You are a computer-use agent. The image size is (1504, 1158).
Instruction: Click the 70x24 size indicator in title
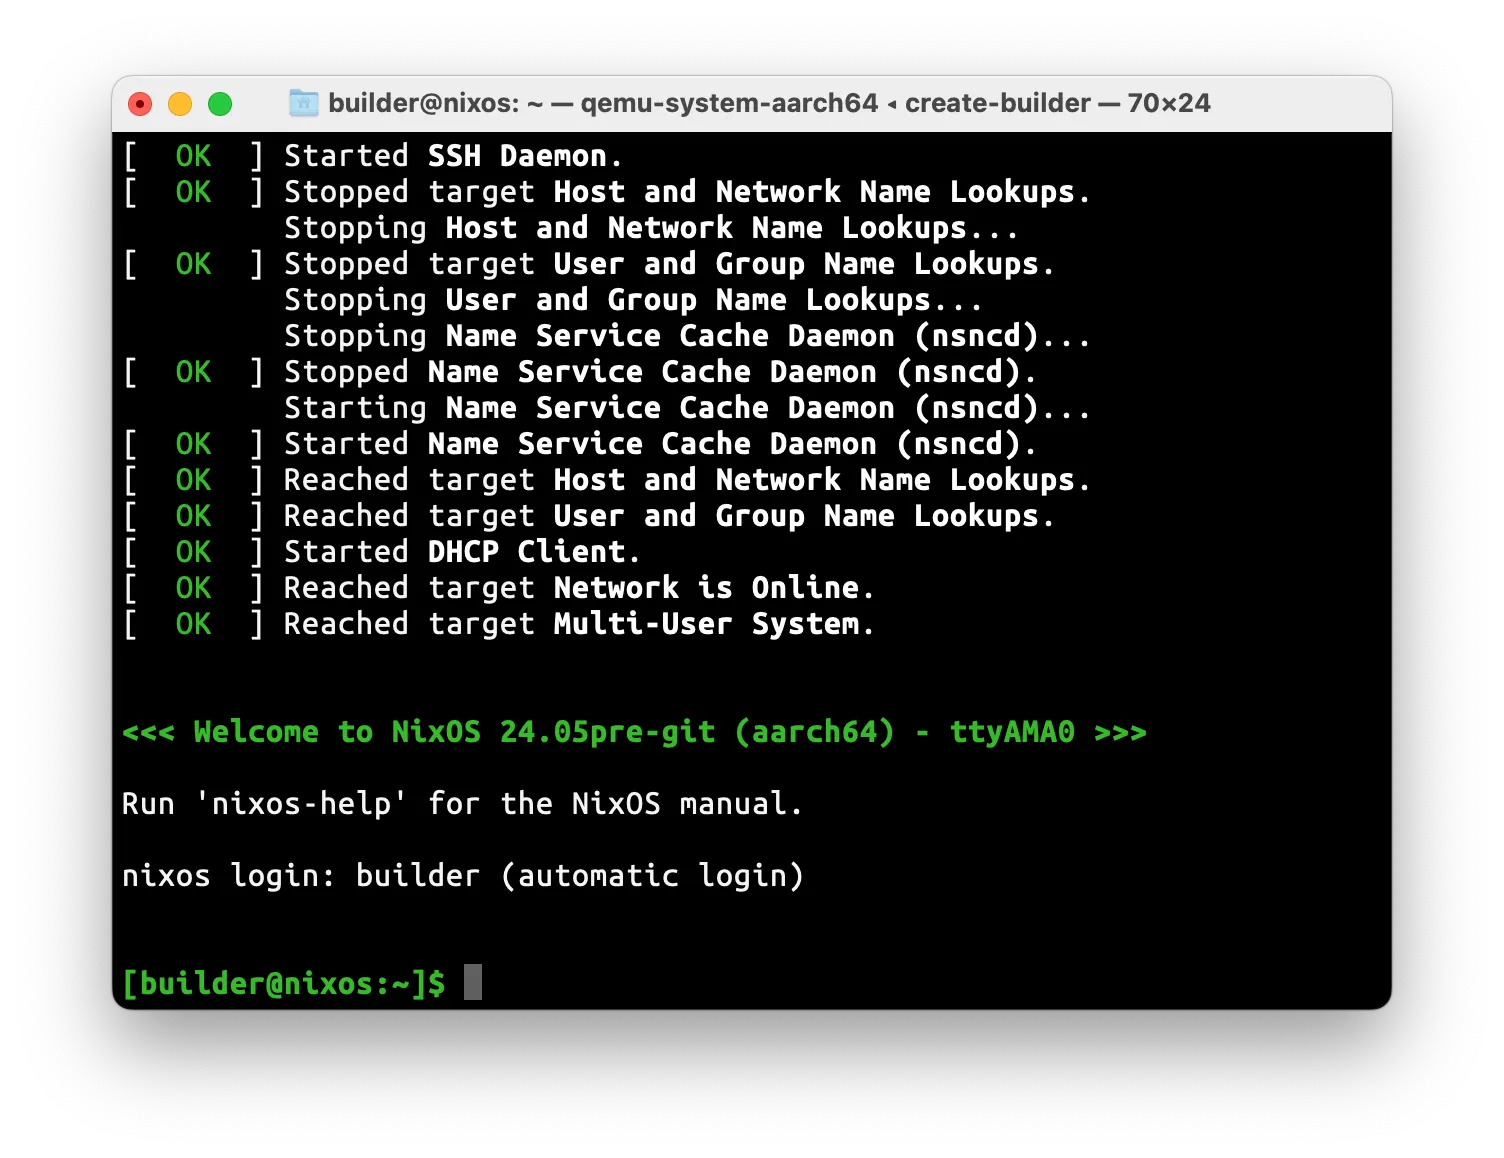click(1168, 103)
